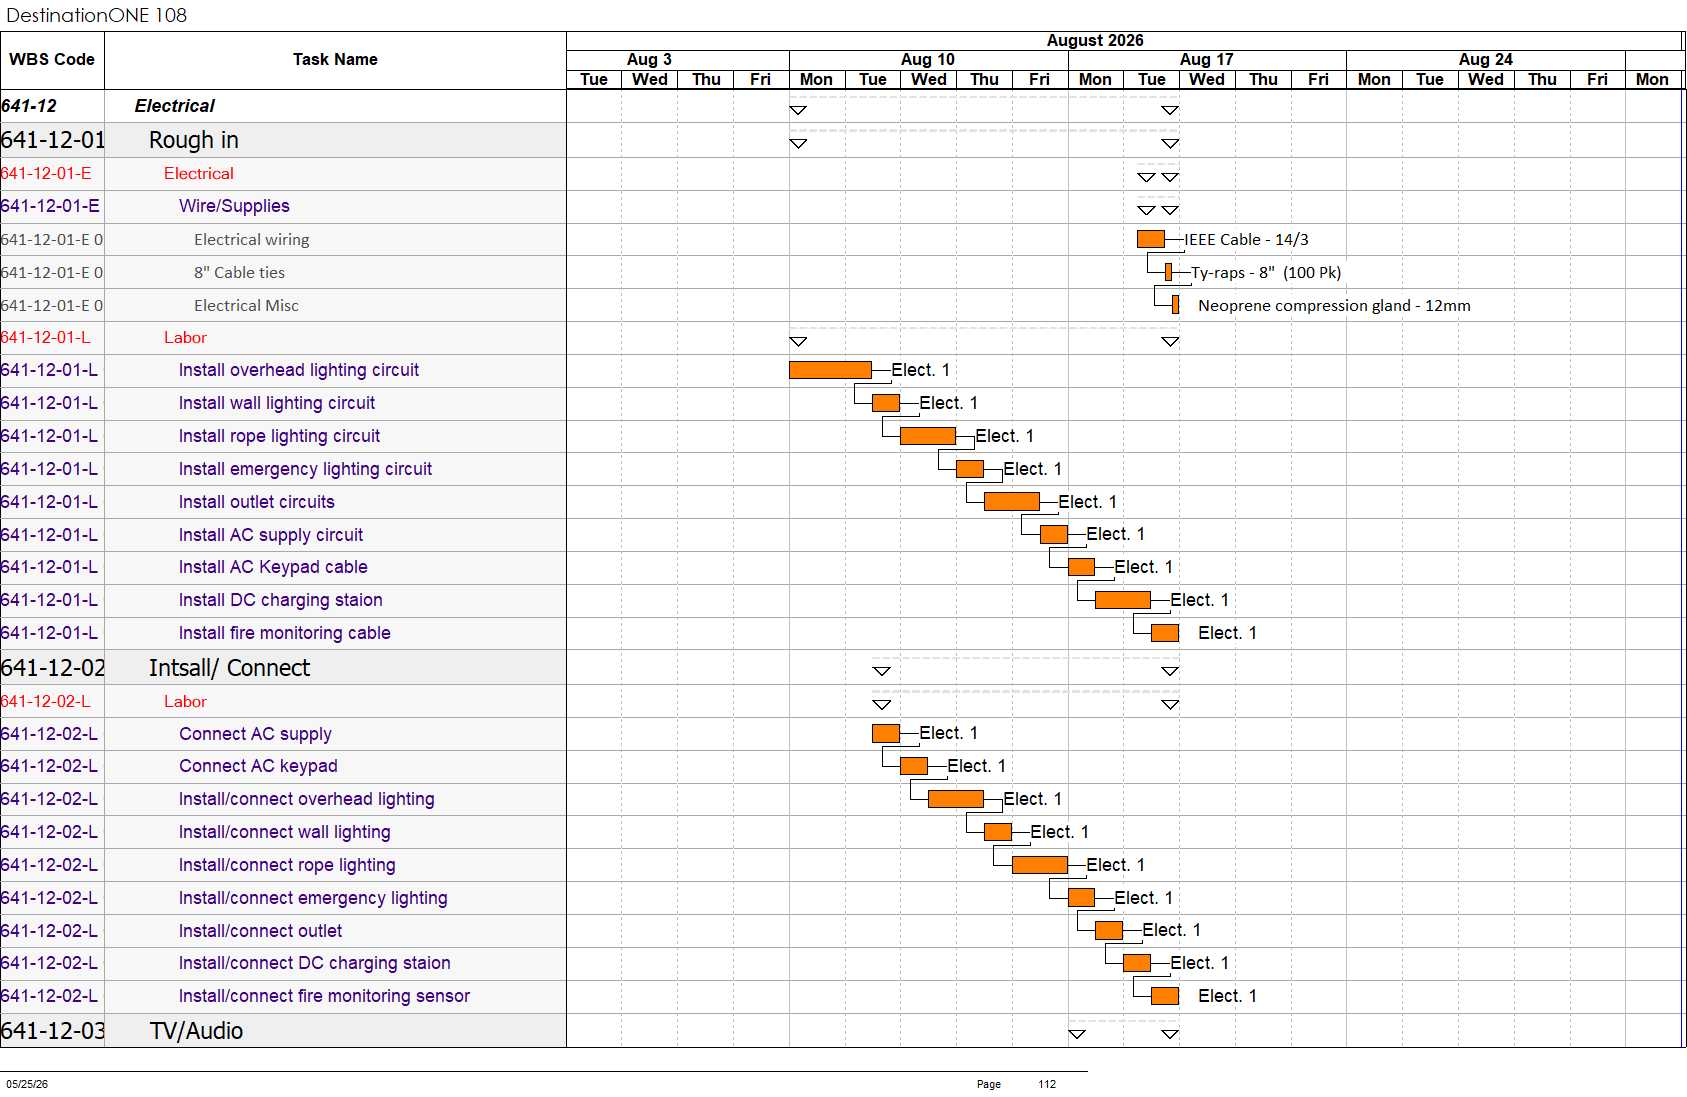
Task: Click the Install overhead lighting circuit Gantt bar
Action: 830,370
